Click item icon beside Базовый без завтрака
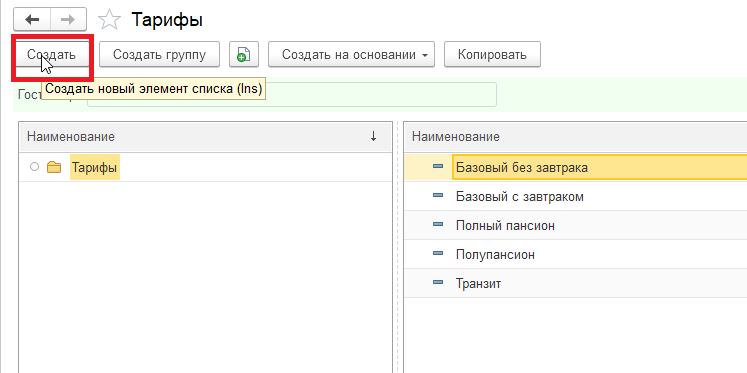The height and width of the screenshot is (373, 747). (438, 166)
